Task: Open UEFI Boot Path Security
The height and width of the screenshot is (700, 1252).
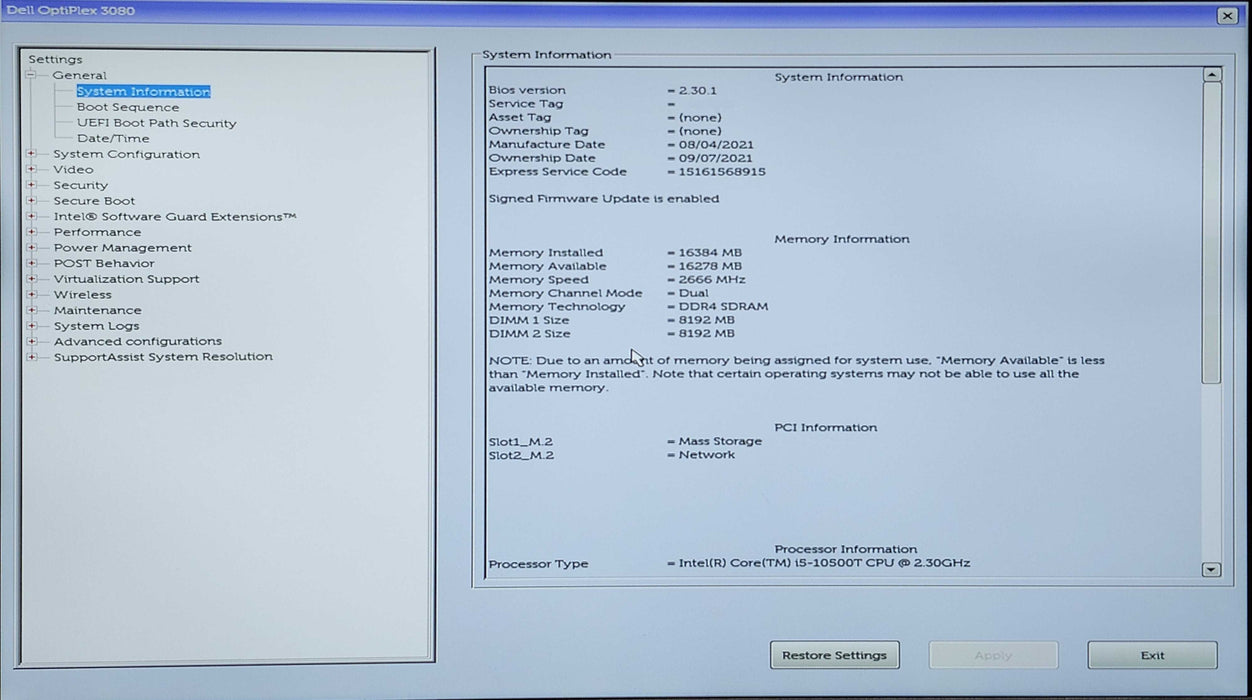Action: point(157,123)
